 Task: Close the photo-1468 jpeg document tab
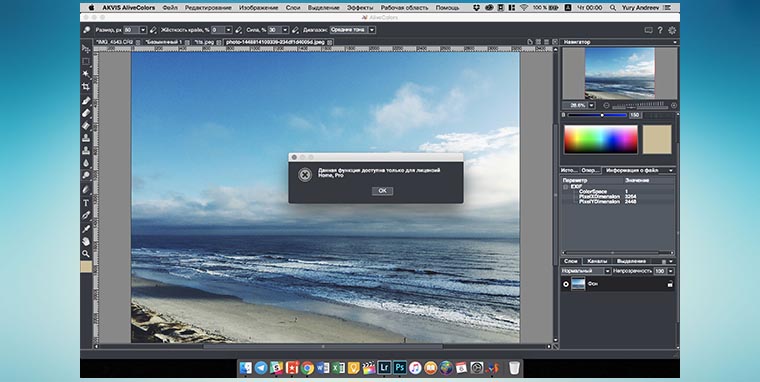330,42
